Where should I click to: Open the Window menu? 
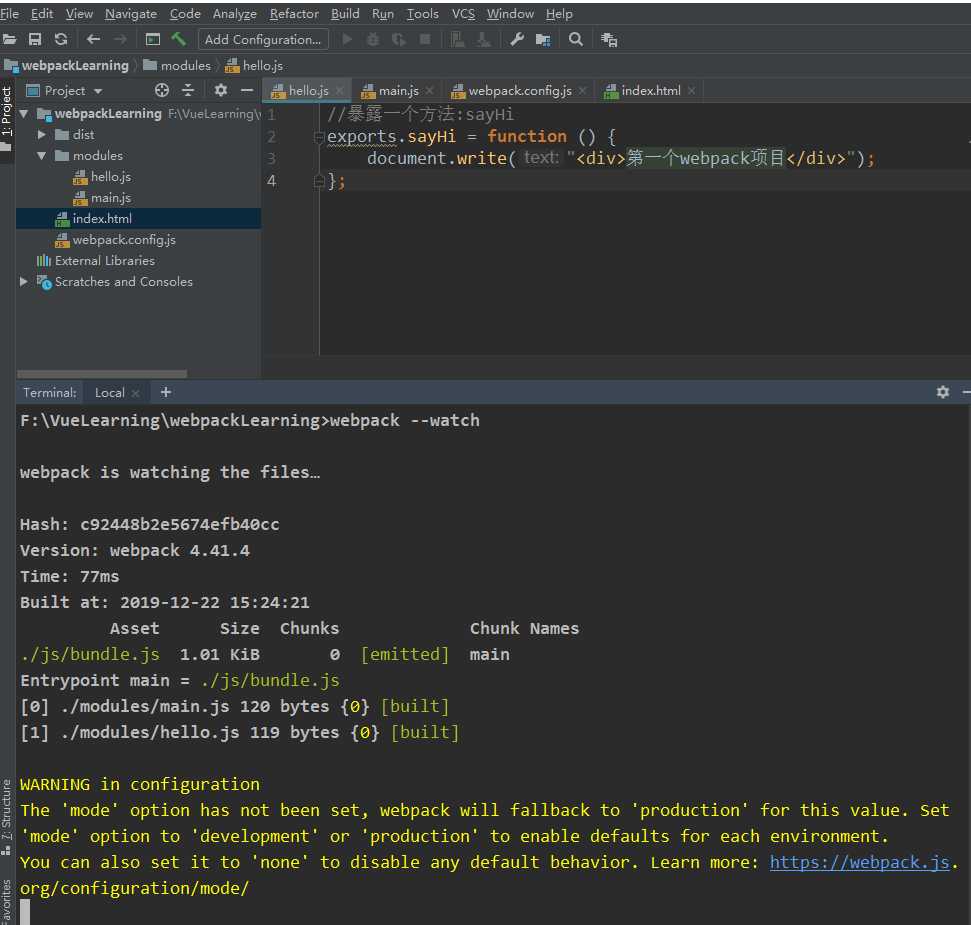point(510,14)
